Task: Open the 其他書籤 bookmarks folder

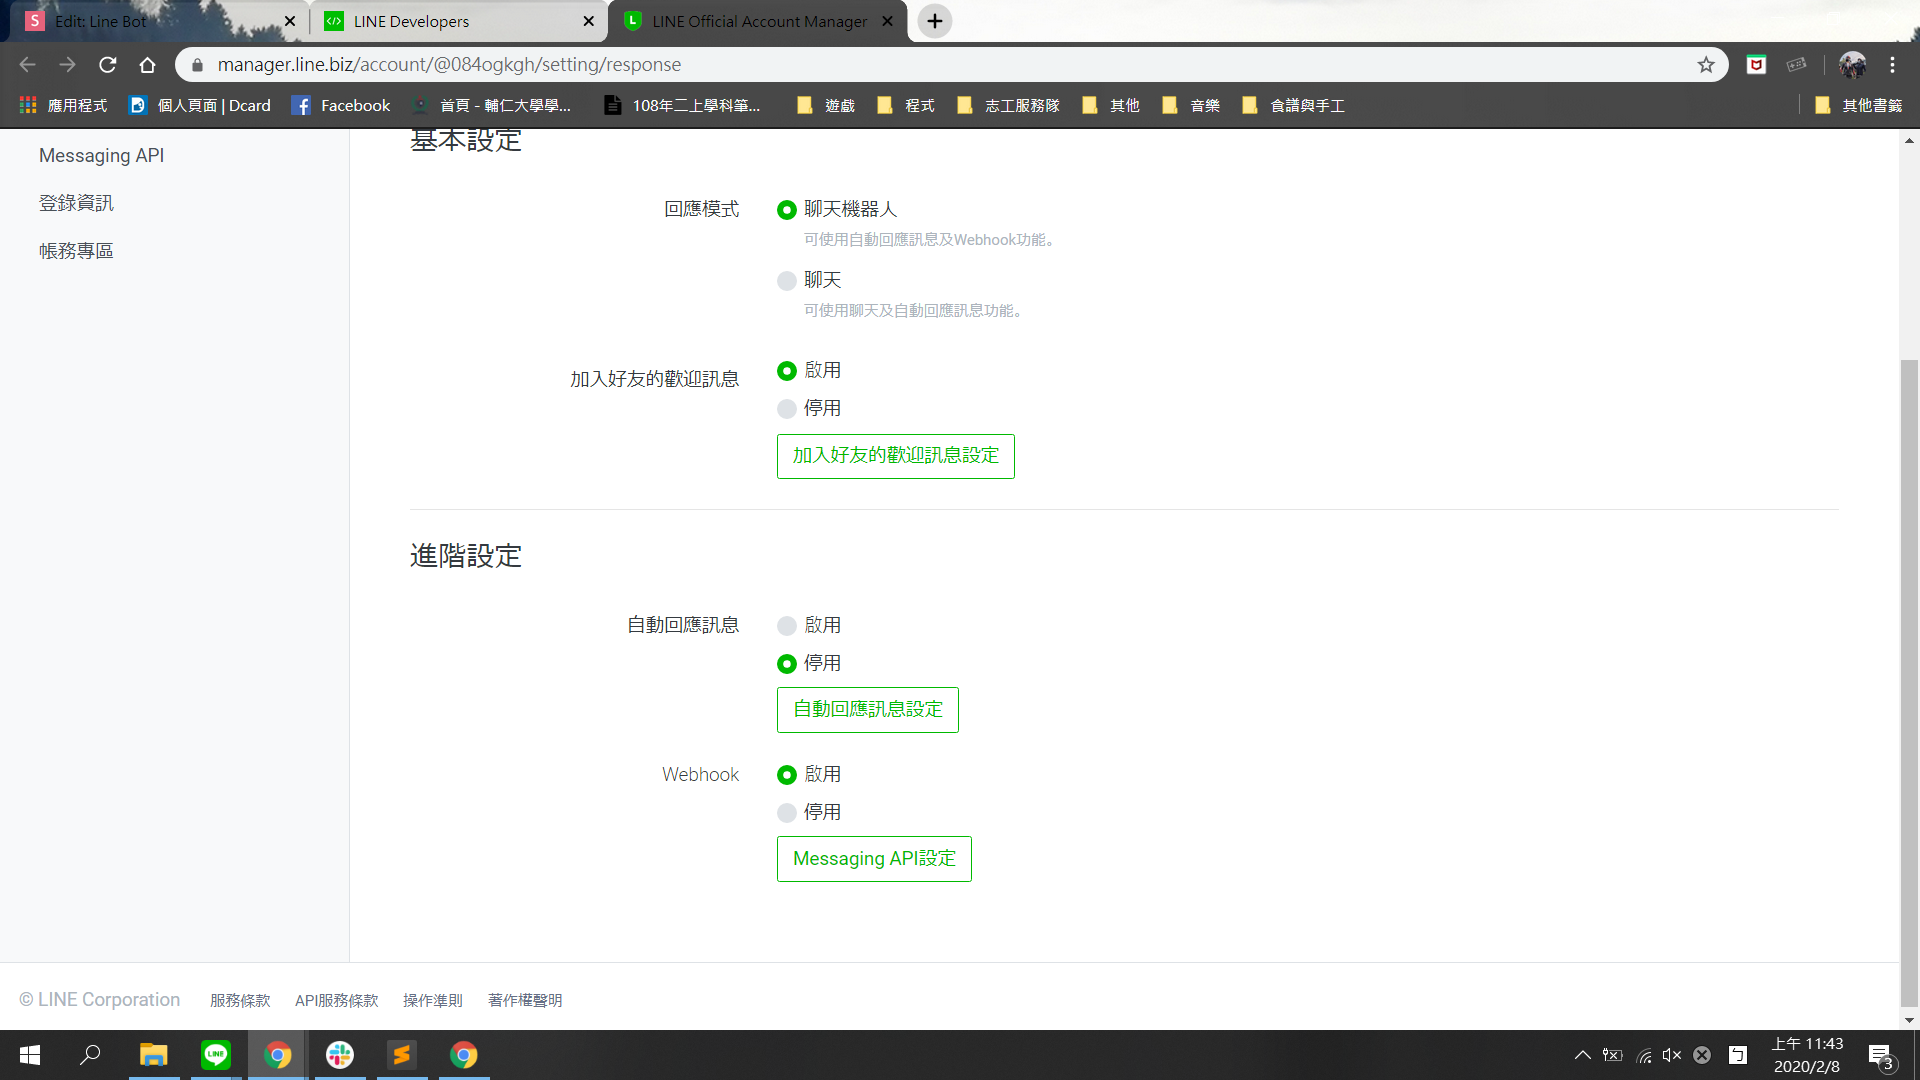Action: click(x=1859, y=105)
